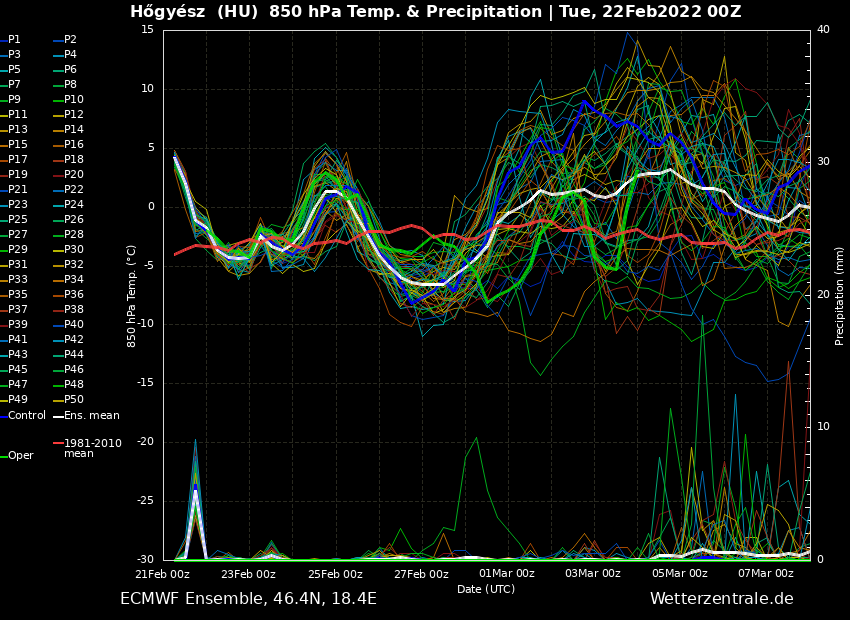Image resolution: width=850 pixels, height=620 pixels.
Task: Click the ECMWF Ensemble coordinates caption
Action: point(248,599)
